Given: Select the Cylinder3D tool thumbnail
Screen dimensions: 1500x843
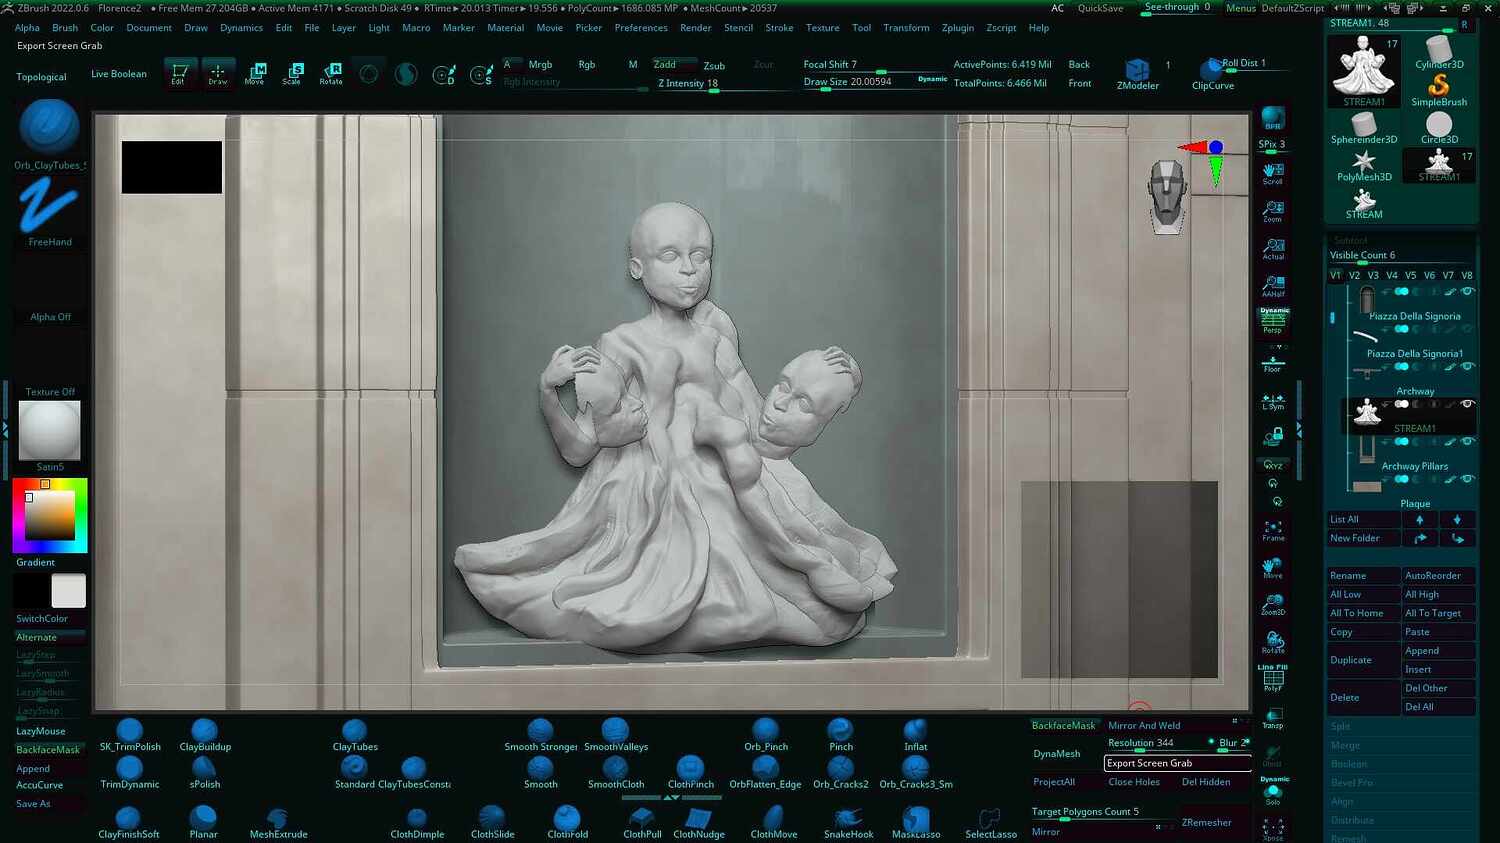Looking at the screenshot, I should pos(1439,48).
